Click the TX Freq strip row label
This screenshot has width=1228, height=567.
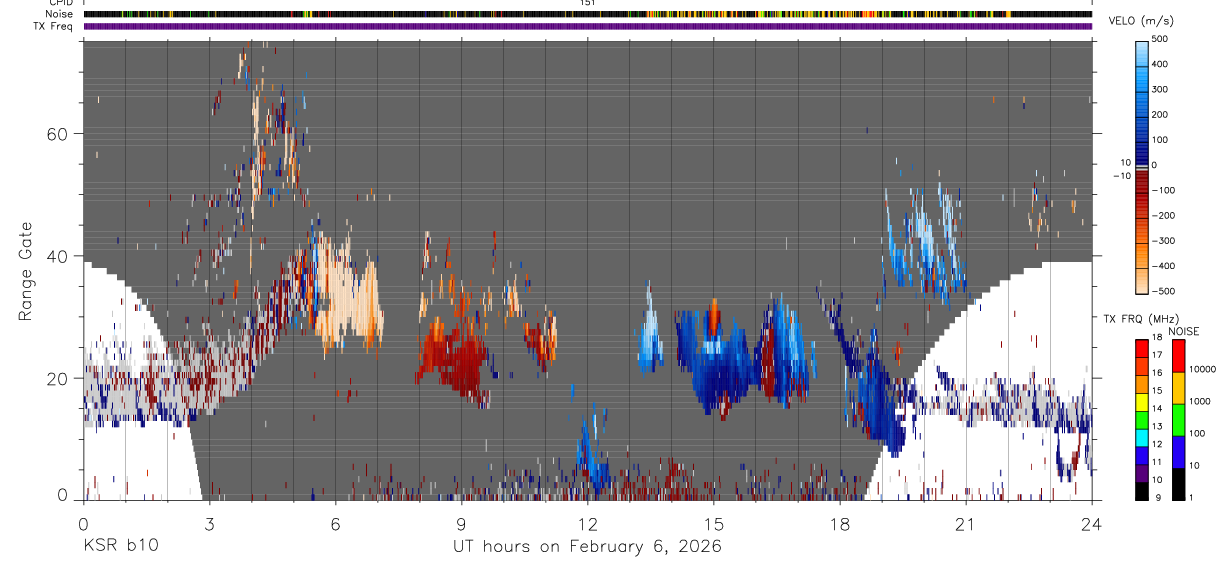[52, 26]
